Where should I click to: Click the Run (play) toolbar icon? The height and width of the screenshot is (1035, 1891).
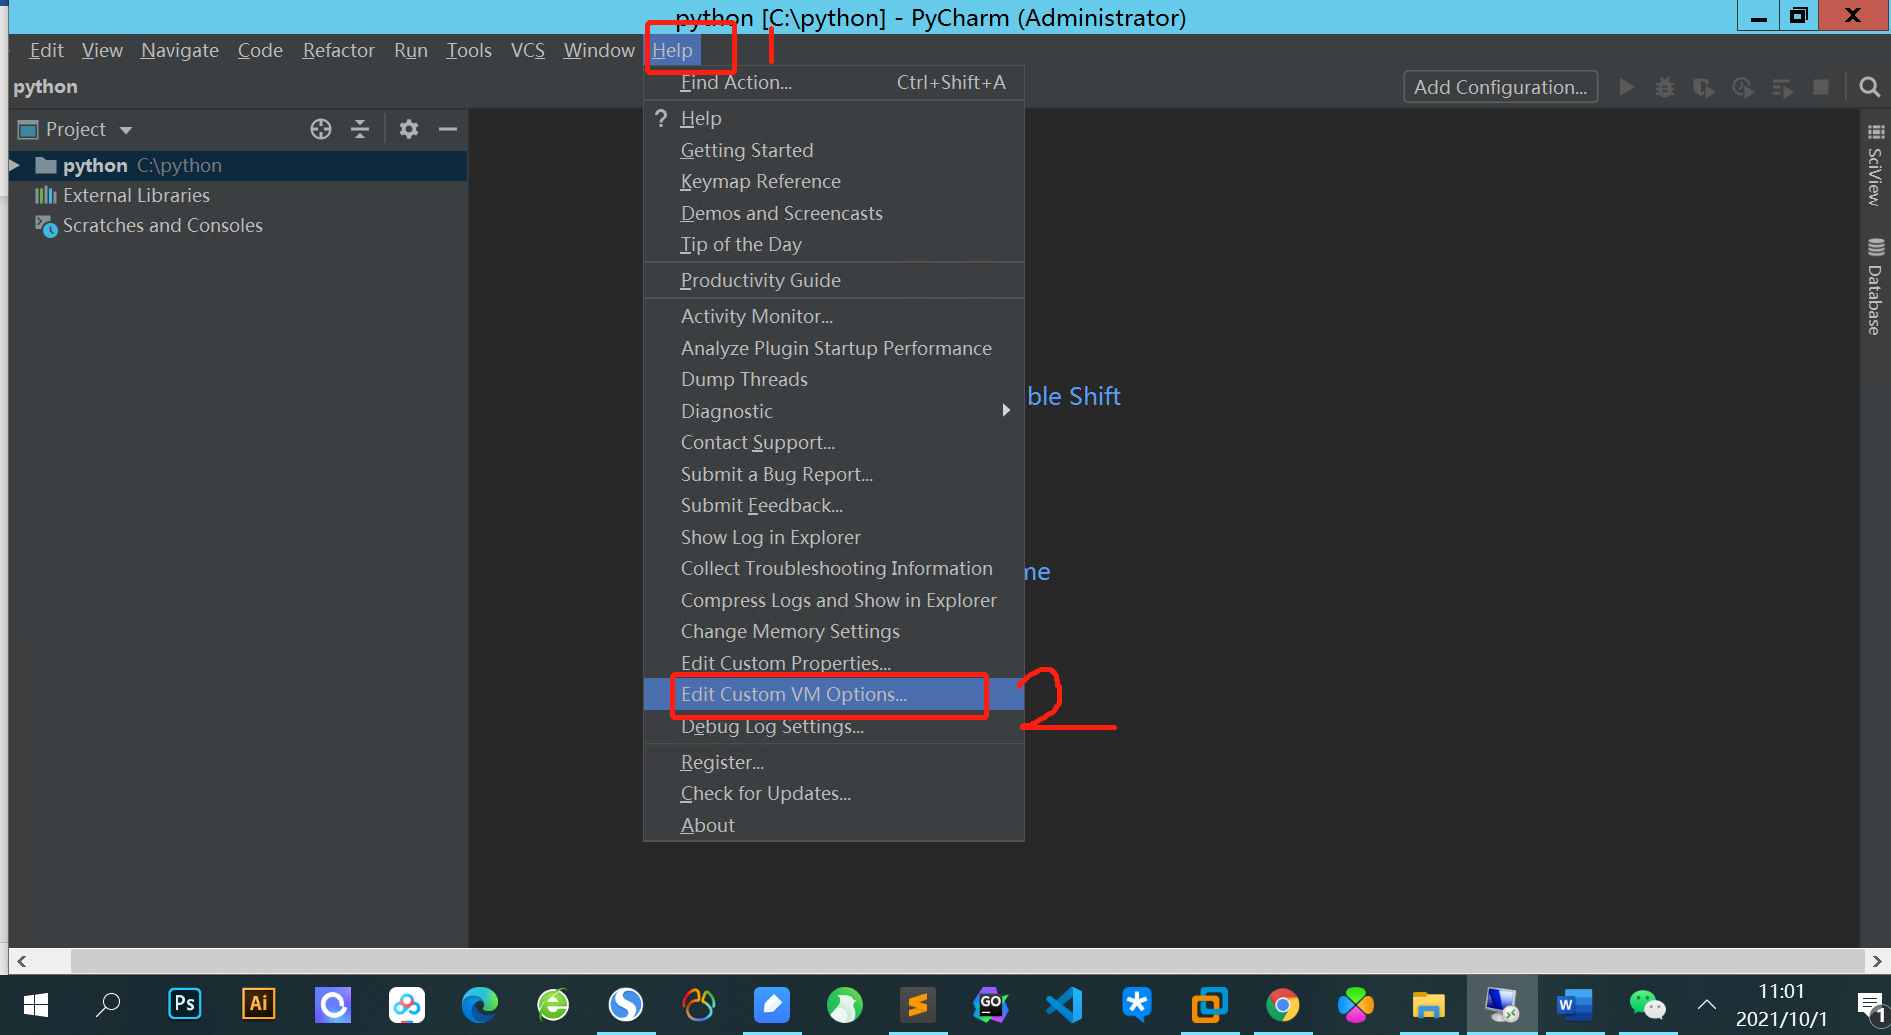(x=1627, y=87)
